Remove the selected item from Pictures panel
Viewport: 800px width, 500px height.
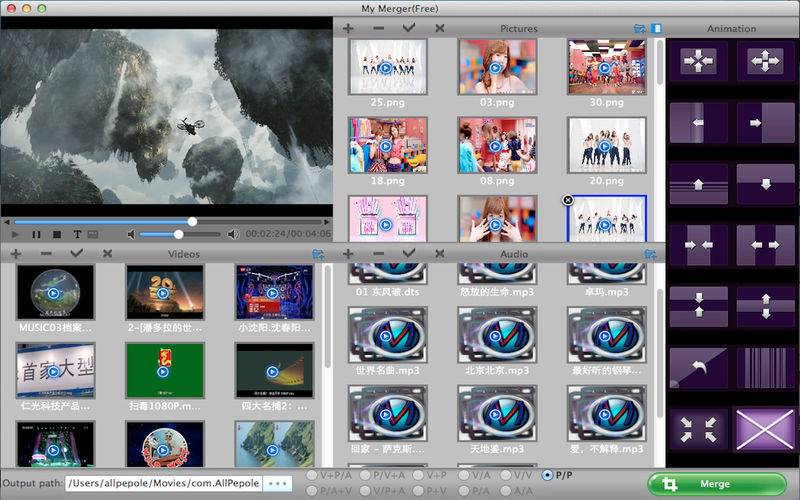379,28
